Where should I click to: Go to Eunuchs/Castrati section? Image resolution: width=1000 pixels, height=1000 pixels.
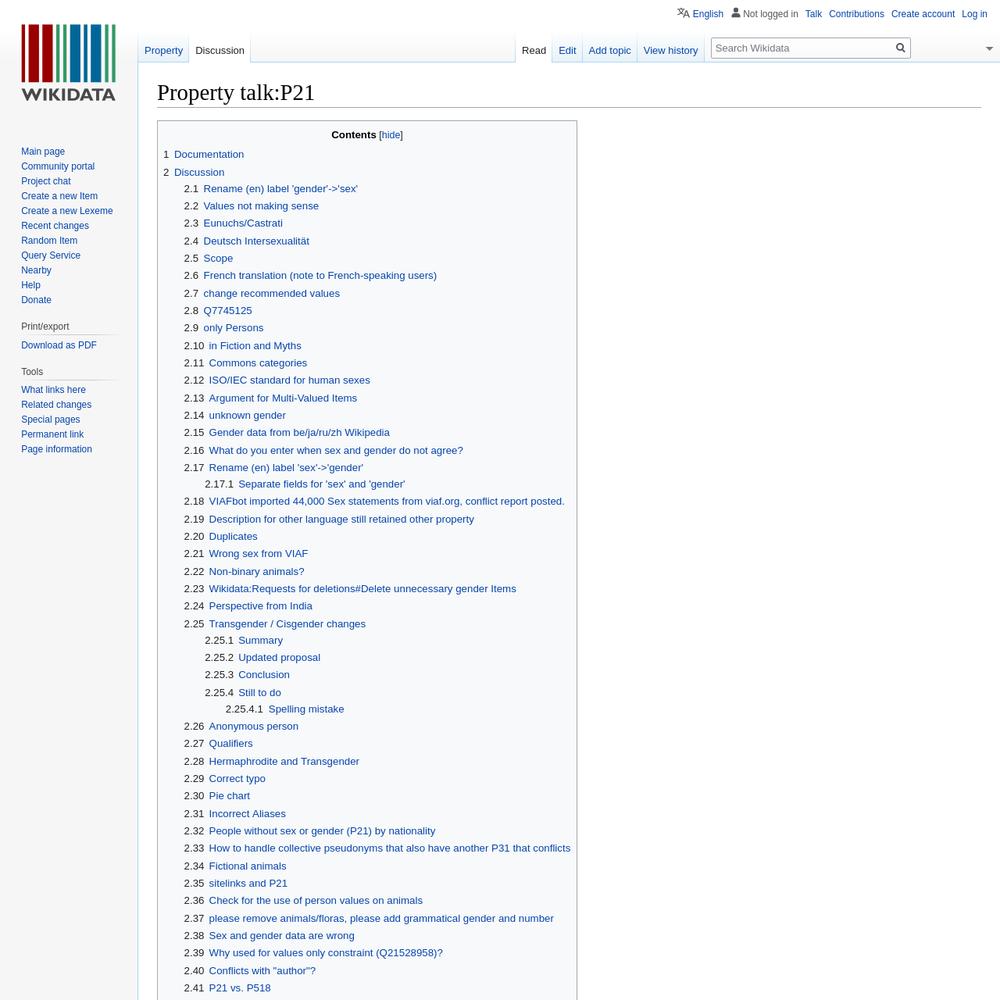tap(243, 223)
